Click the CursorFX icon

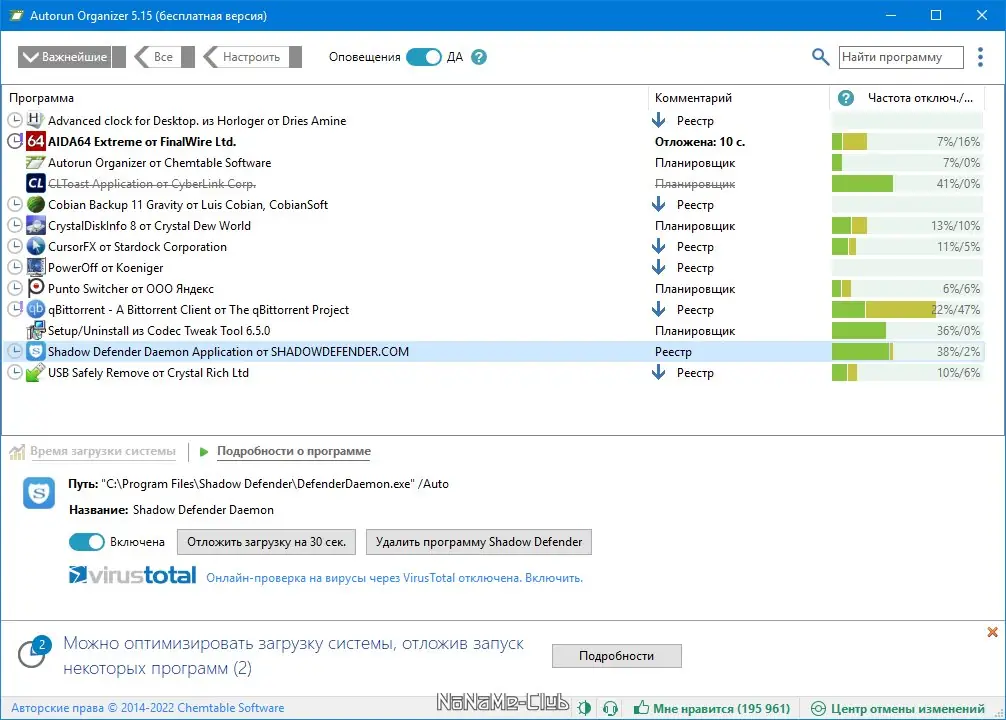(x=36, y=246)
